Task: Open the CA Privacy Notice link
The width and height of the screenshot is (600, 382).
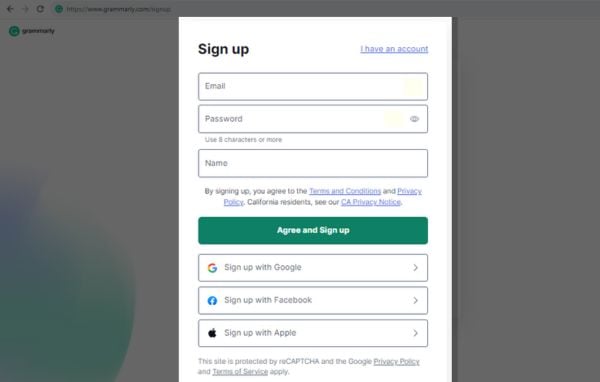Action: [371, 202]
